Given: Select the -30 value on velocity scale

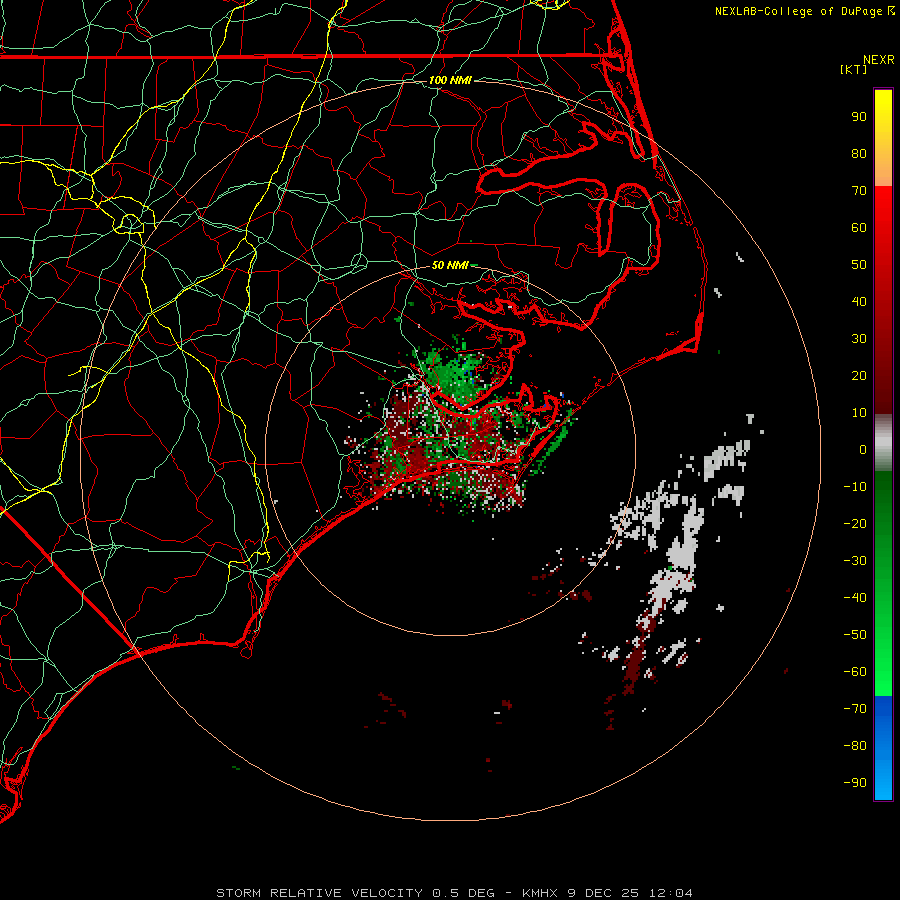Looking at the screenshot, I should [x=855, y=561].
